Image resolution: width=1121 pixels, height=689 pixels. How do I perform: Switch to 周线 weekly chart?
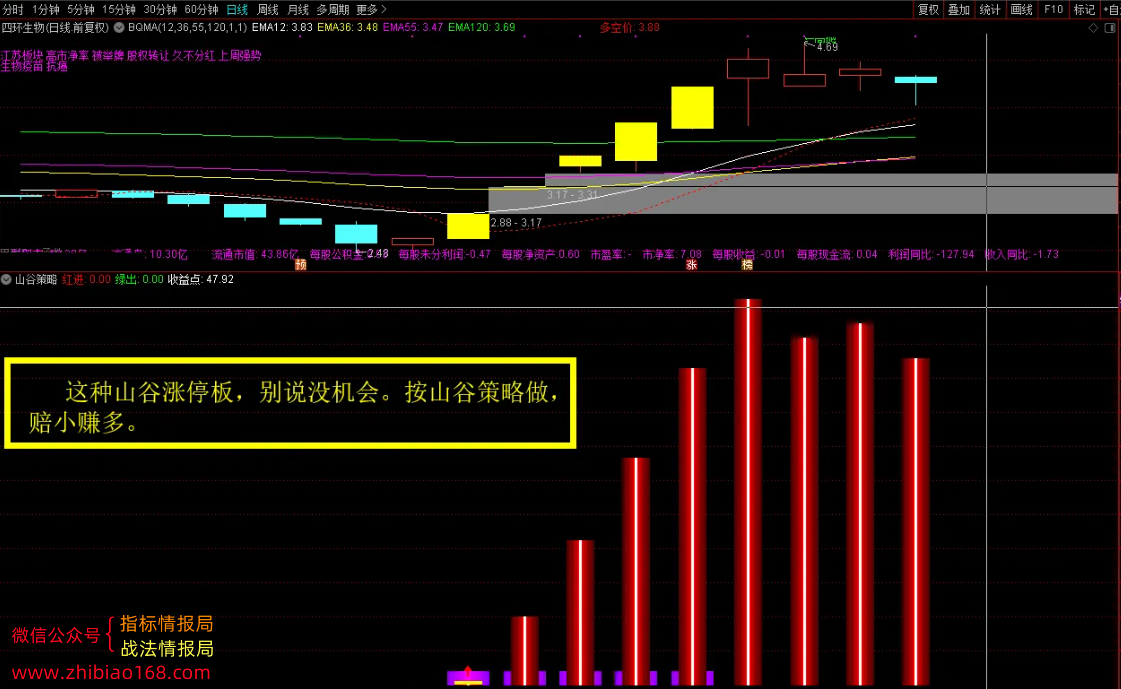(267, 9)
